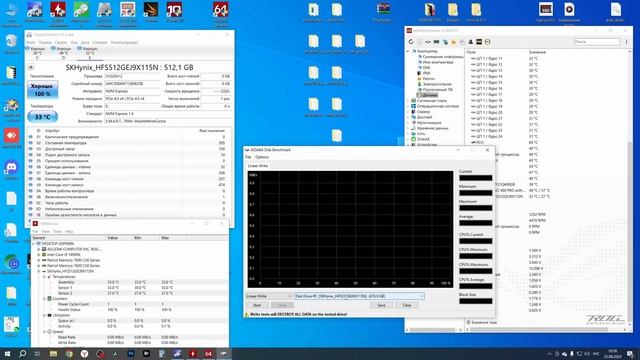This screenshot has width=640, height=360.
Task: Open File Explorer from the taskbar
Action: pyautogui.click(x=53, y=353)
